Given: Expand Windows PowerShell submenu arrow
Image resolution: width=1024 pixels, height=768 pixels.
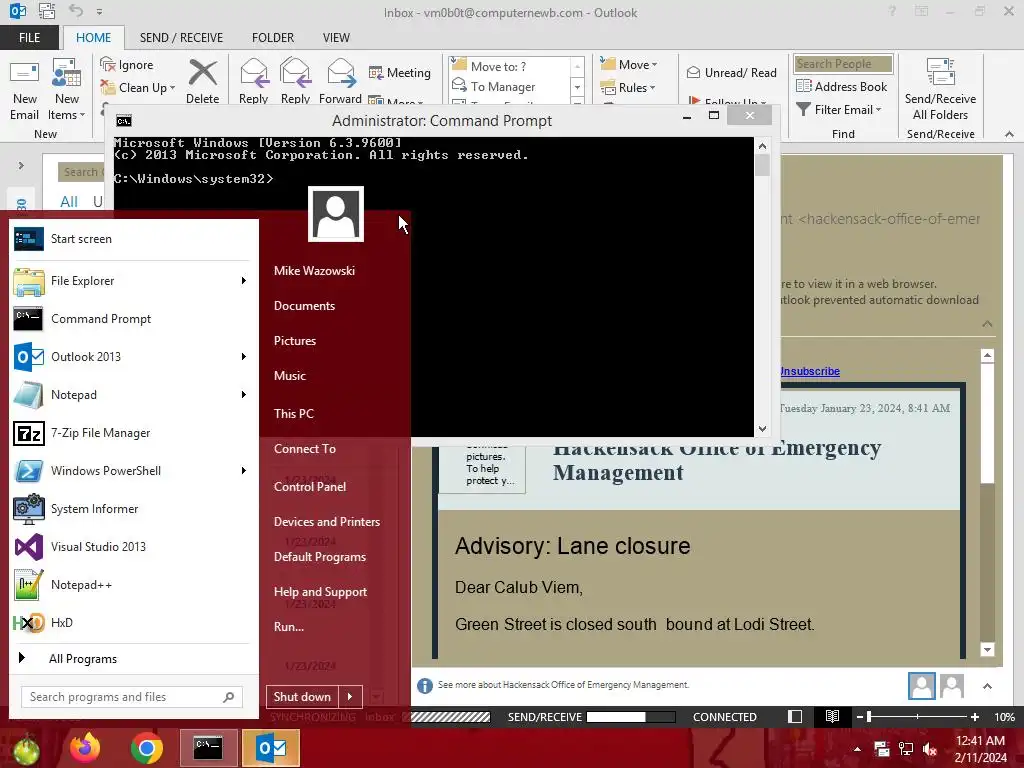Looking at the screenshot, I should (244, 471).
